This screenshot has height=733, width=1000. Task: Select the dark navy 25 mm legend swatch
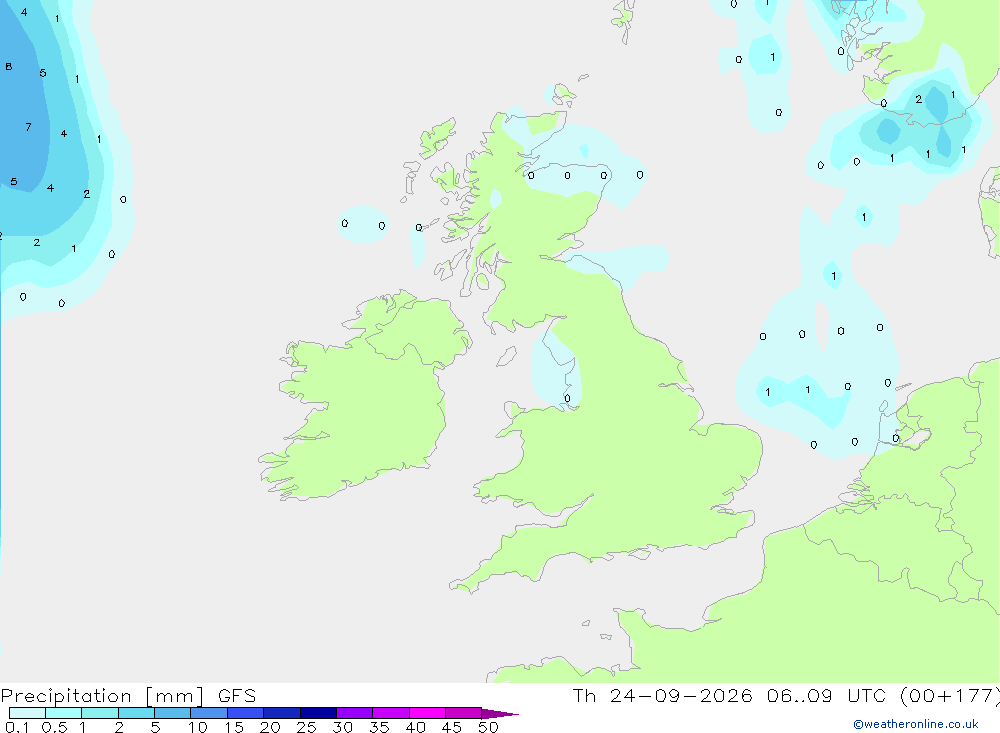[318, 713]
